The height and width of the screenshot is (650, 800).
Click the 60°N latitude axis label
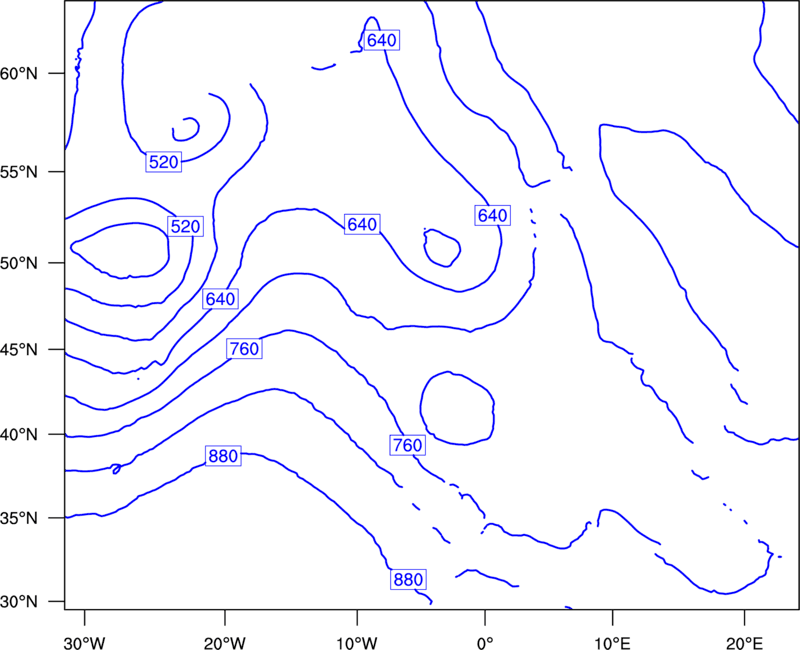[x=19, y=74]
